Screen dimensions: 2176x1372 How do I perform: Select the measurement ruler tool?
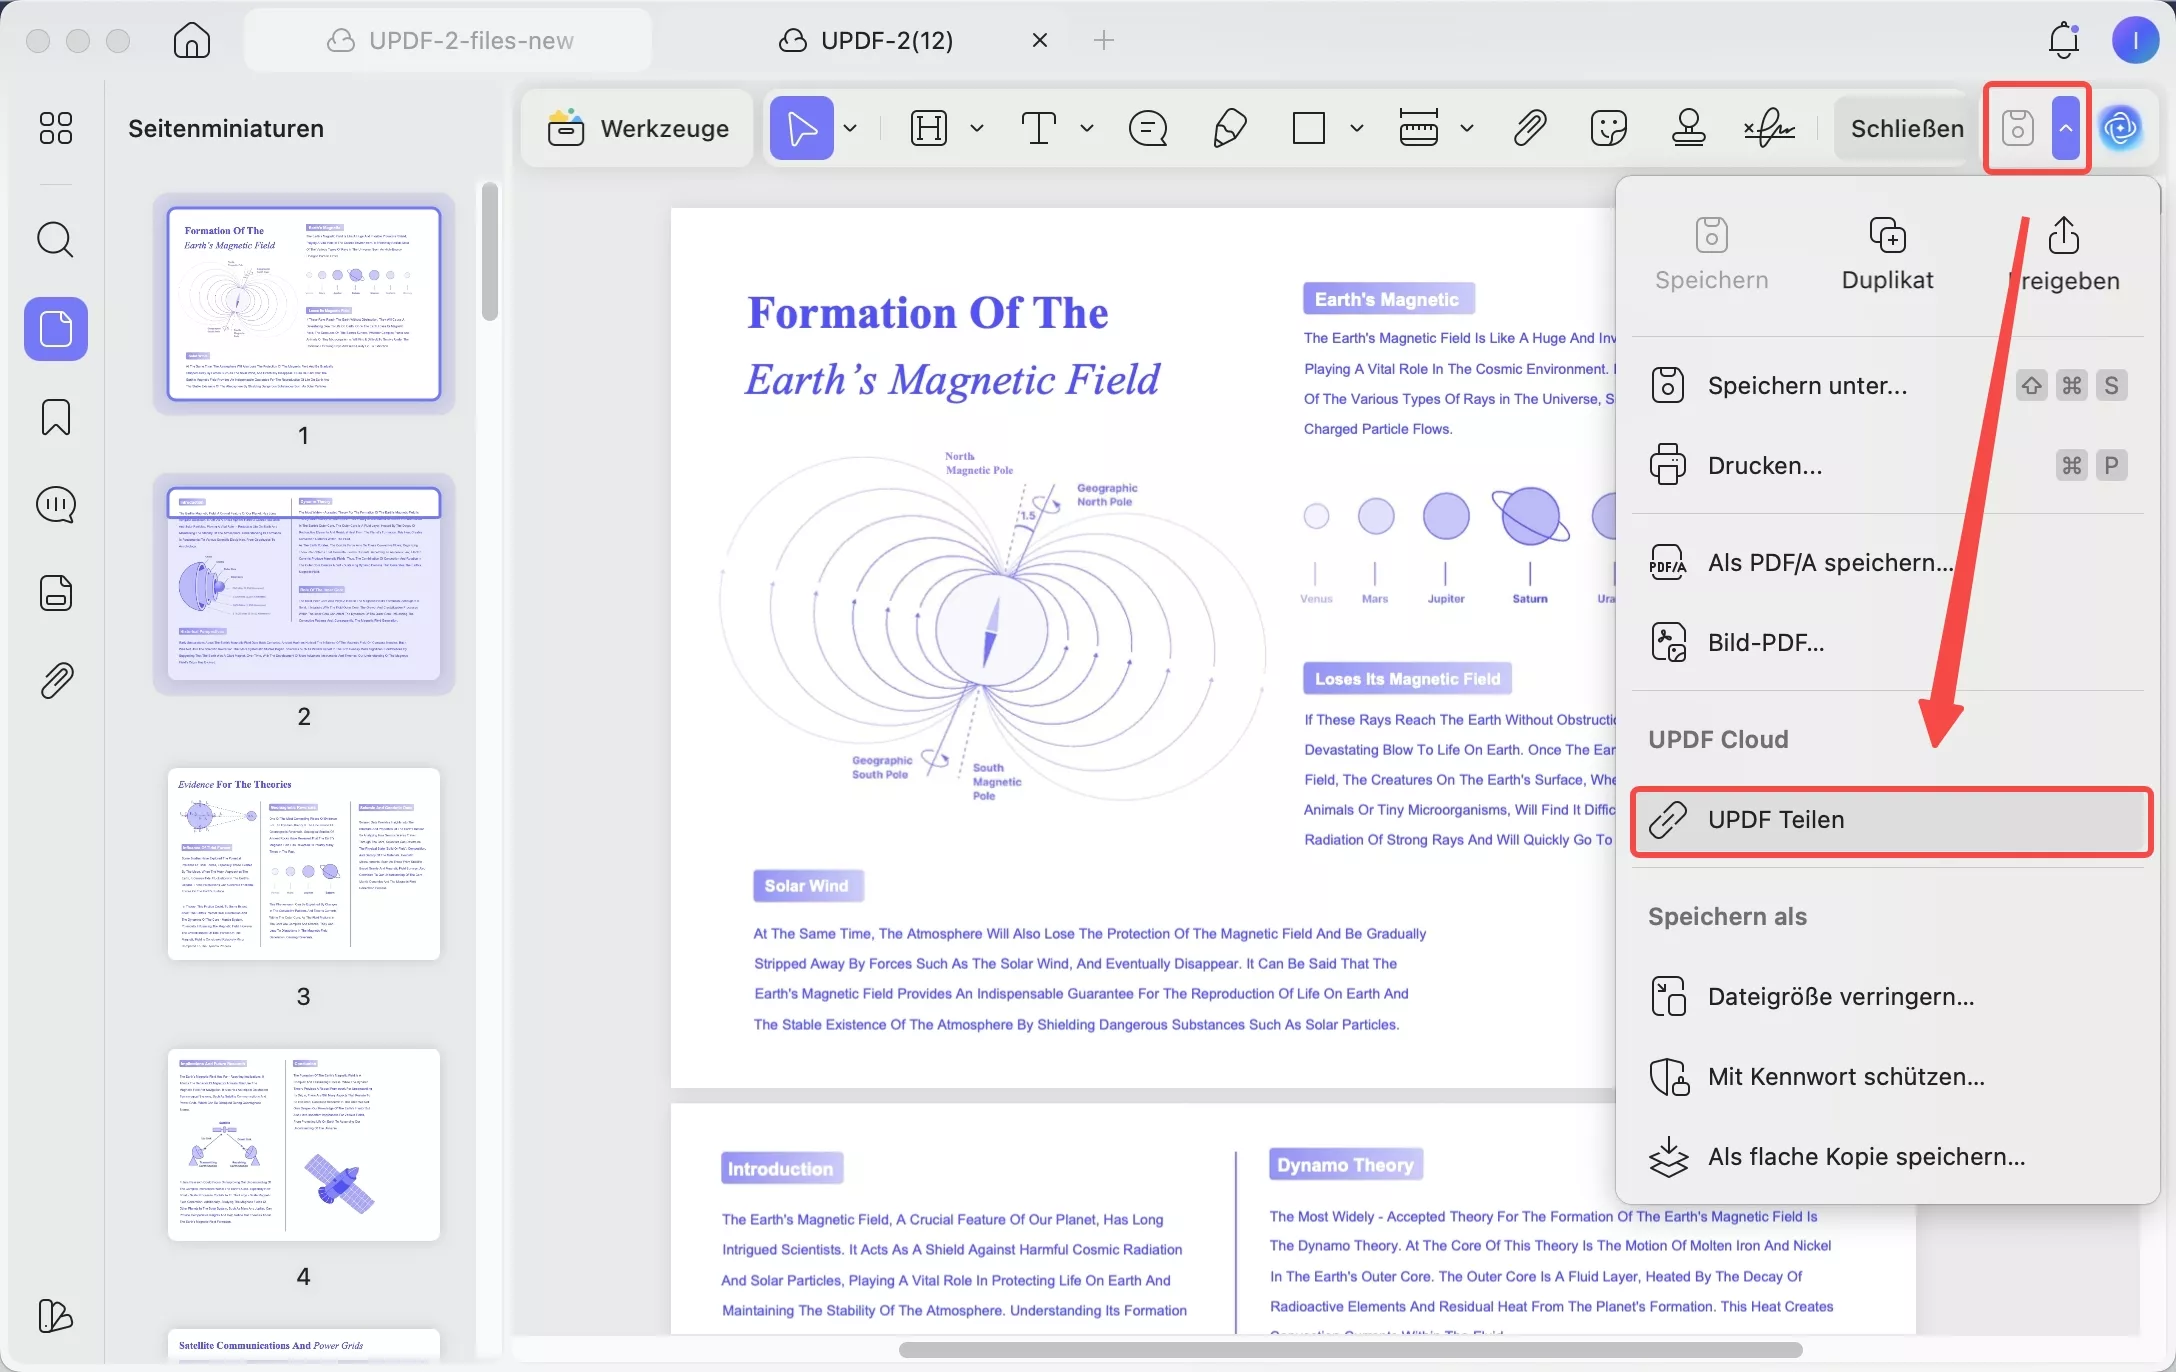click(x=1419, y=128)
